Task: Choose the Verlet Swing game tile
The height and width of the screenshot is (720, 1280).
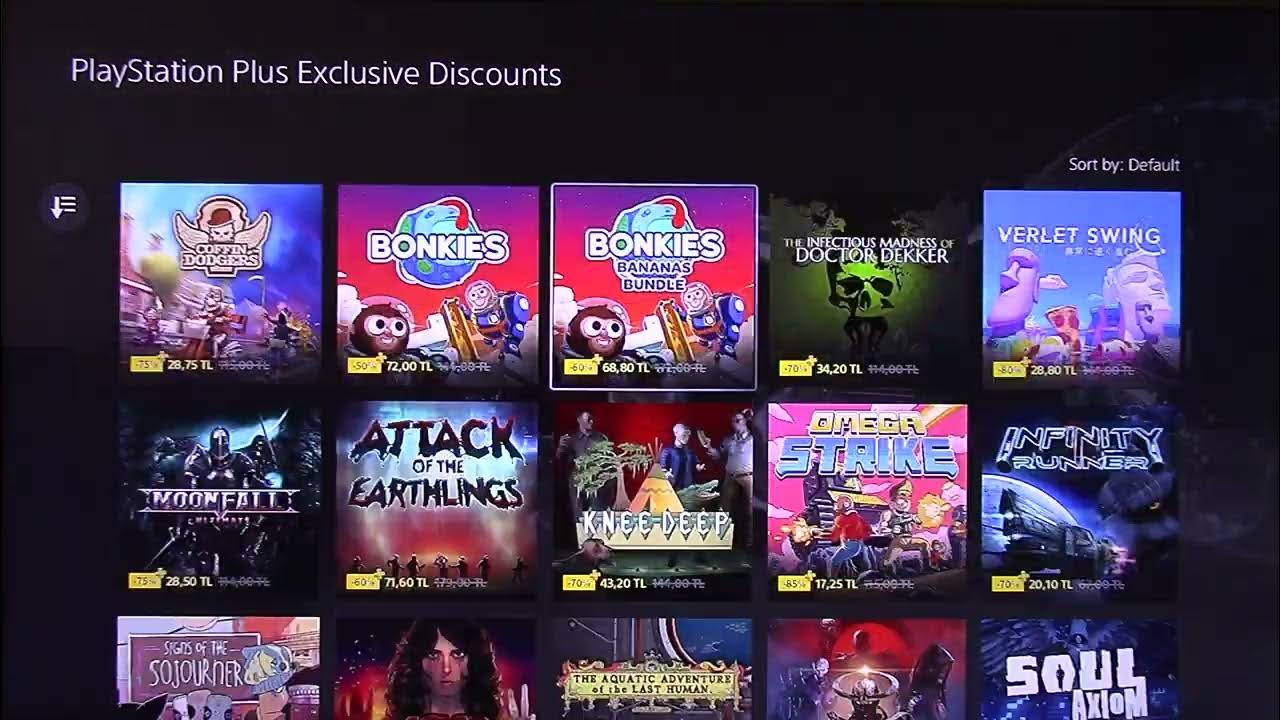Action: tap(1082, 286)
